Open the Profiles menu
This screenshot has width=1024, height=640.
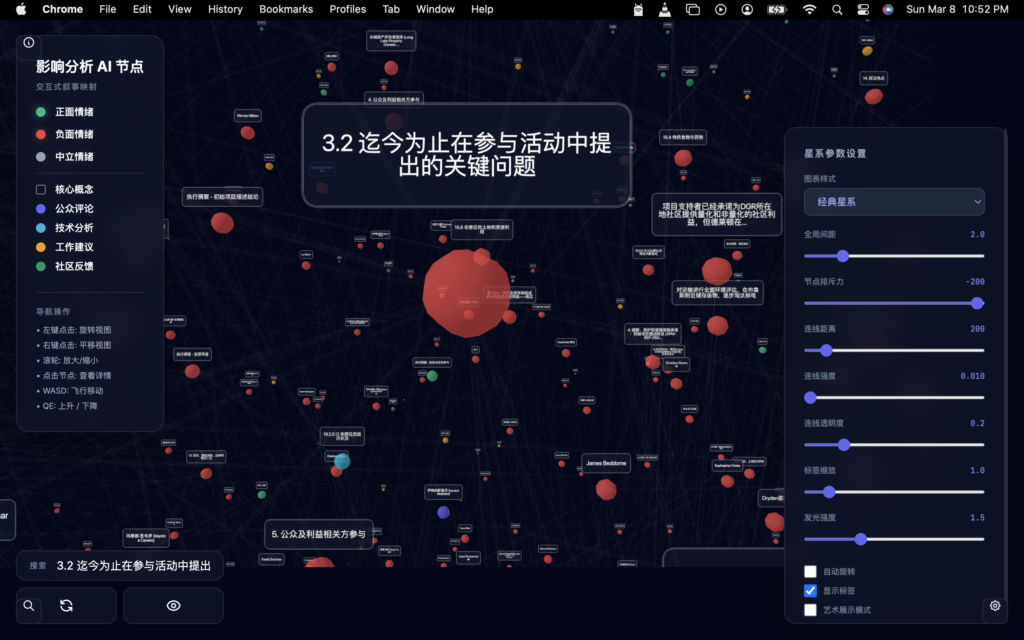[x=347, y=9]
